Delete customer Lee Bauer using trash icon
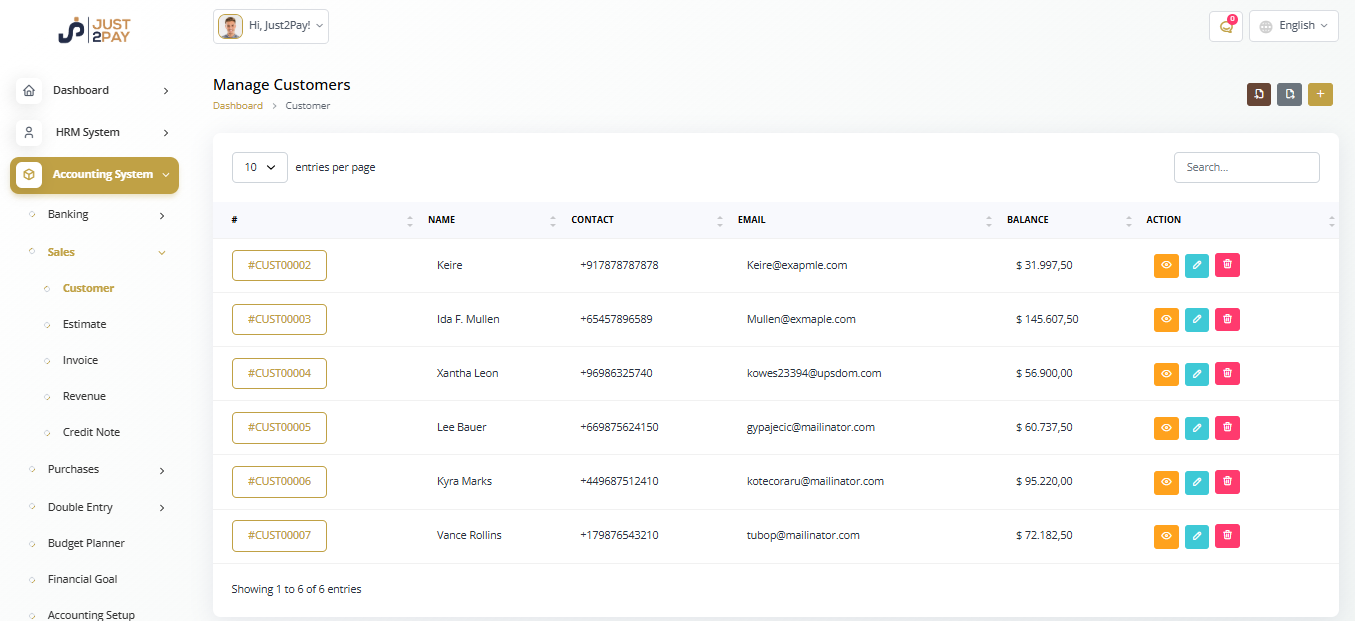Viewport: 1355px width, 621px height. [1227, 427]
